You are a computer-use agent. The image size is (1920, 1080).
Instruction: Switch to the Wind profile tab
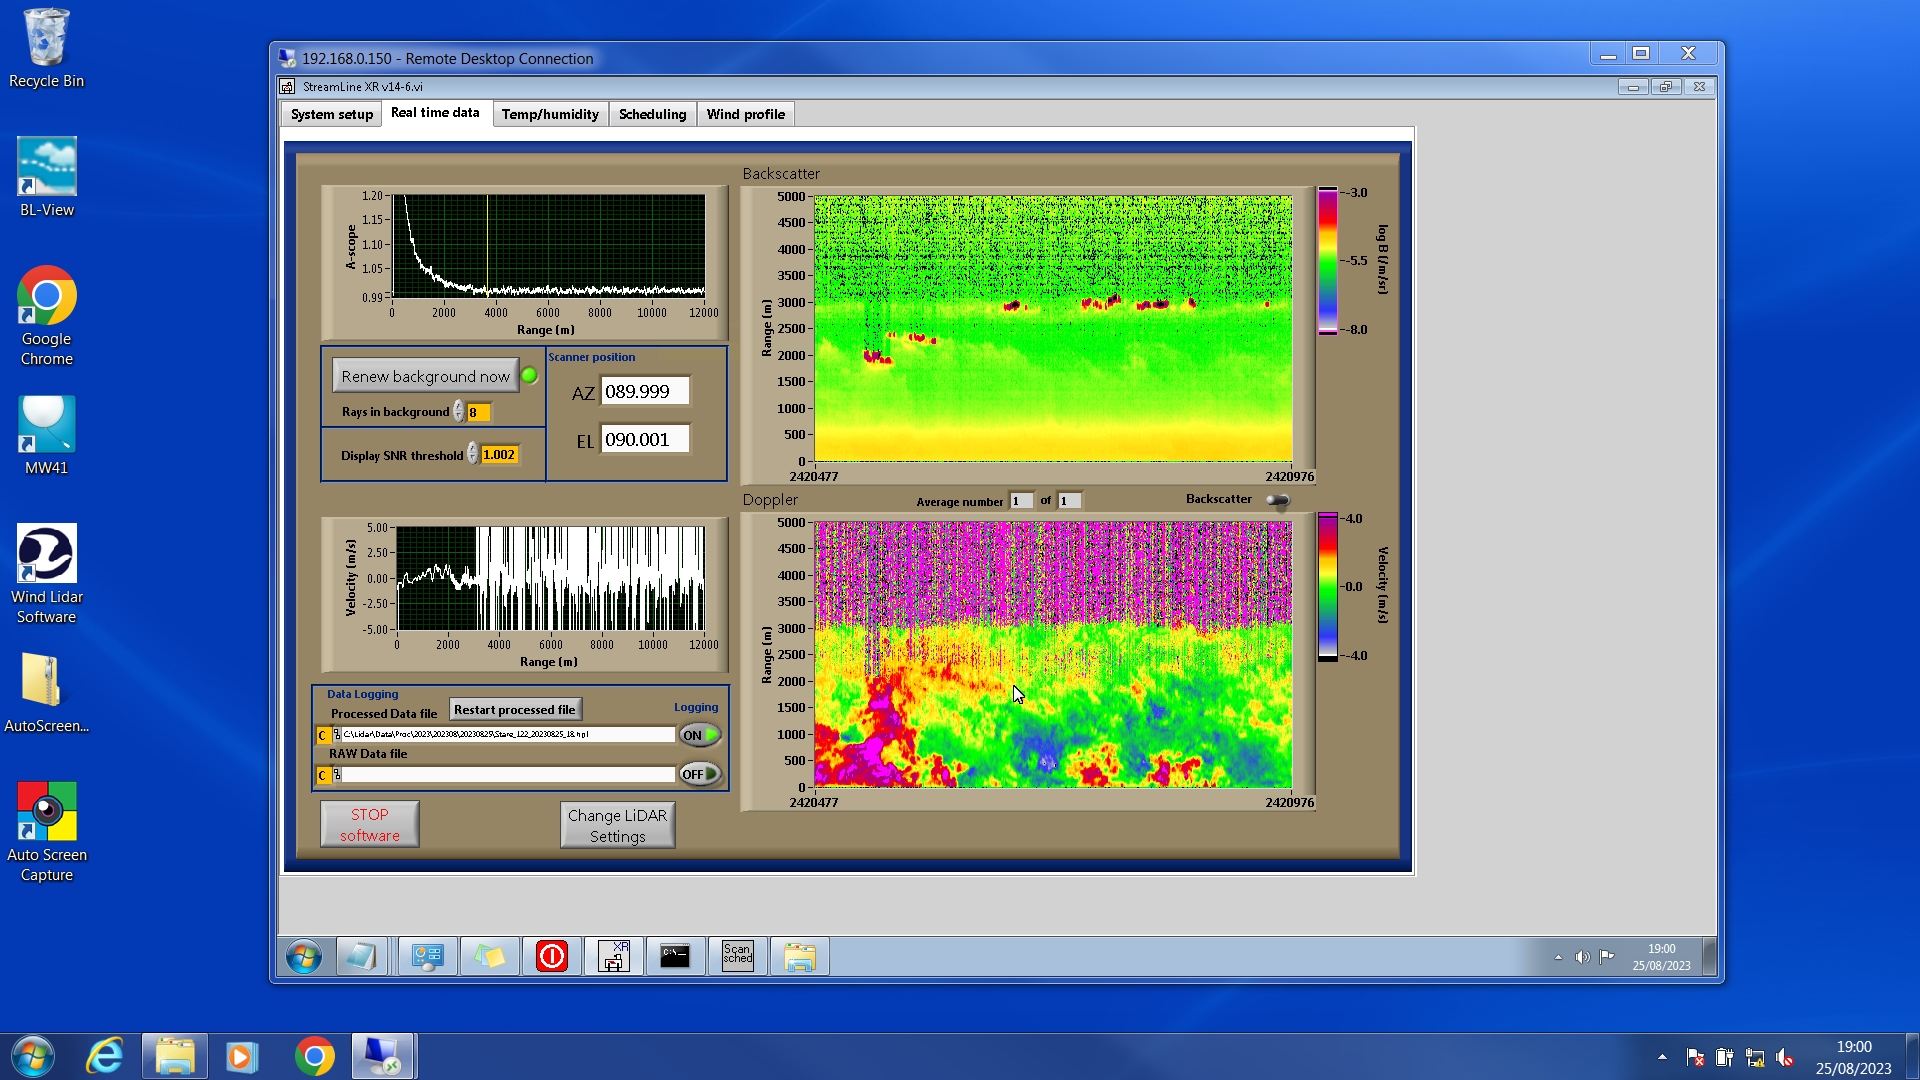coord(745,114)
